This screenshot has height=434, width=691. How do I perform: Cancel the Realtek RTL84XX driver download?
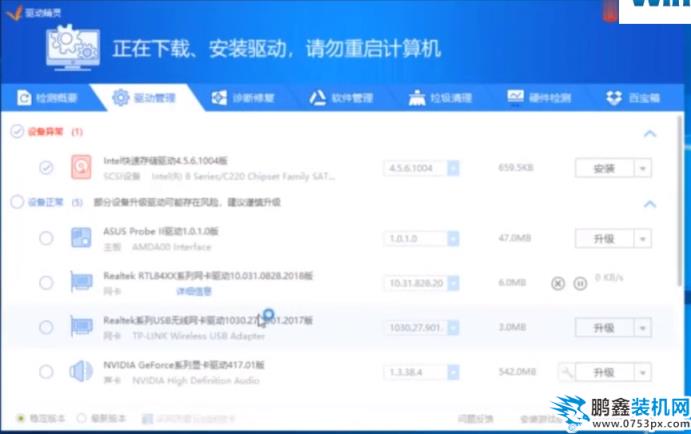tap(558, 283)
